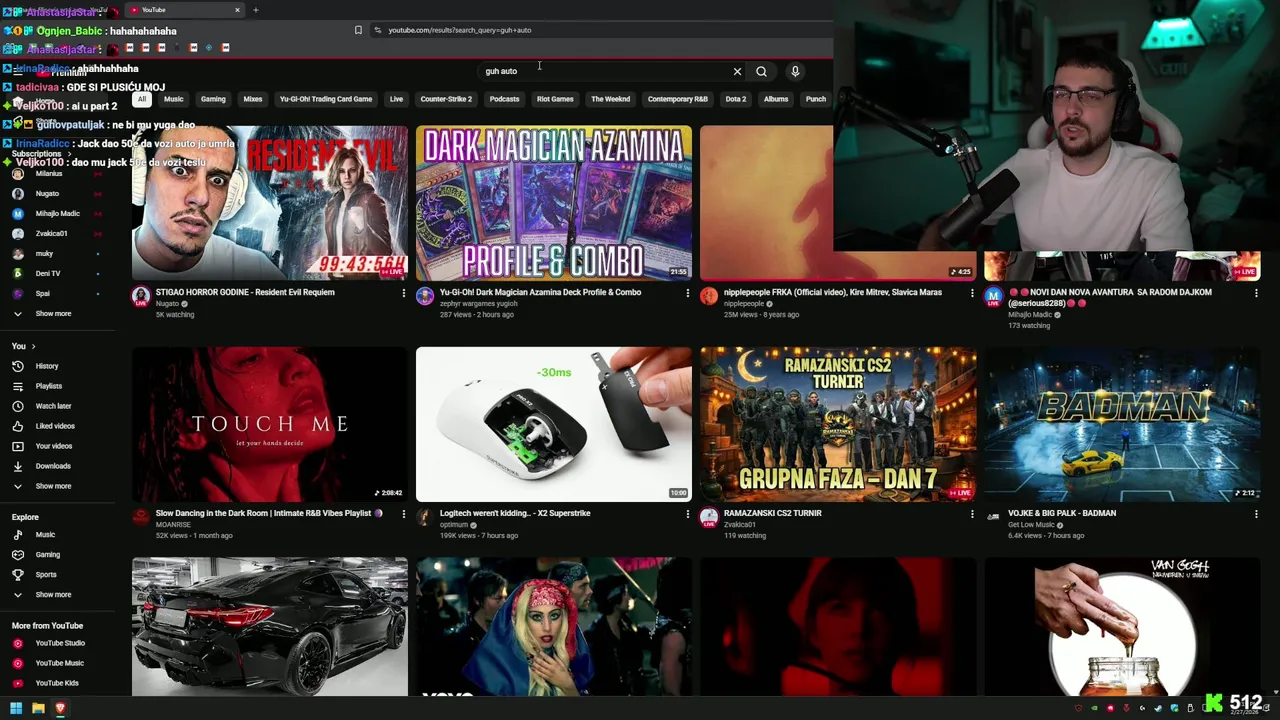This screenshot has height=720, width=1280.
Task: Open Mihajlo Madic in subscriptions sidebar
Action: click(57, 214)
